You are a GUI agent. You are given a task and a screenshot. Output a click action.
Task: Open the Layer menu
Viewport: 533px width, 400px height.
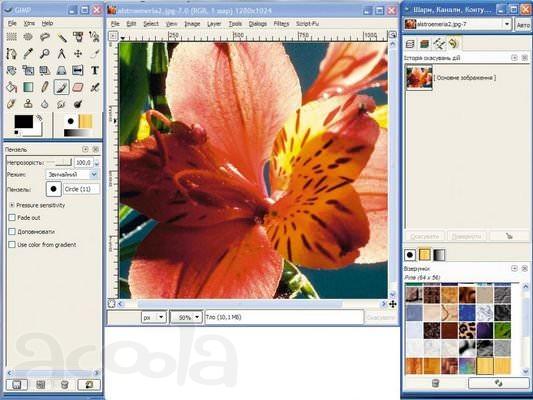pyautogui.click(x=214, y=24)
